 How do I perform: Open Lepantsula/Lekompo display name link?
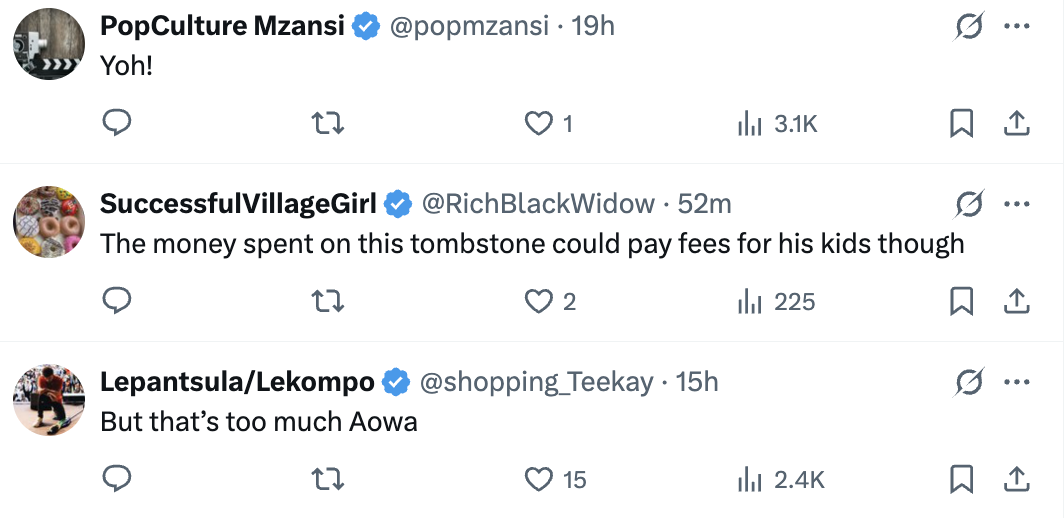238,381
